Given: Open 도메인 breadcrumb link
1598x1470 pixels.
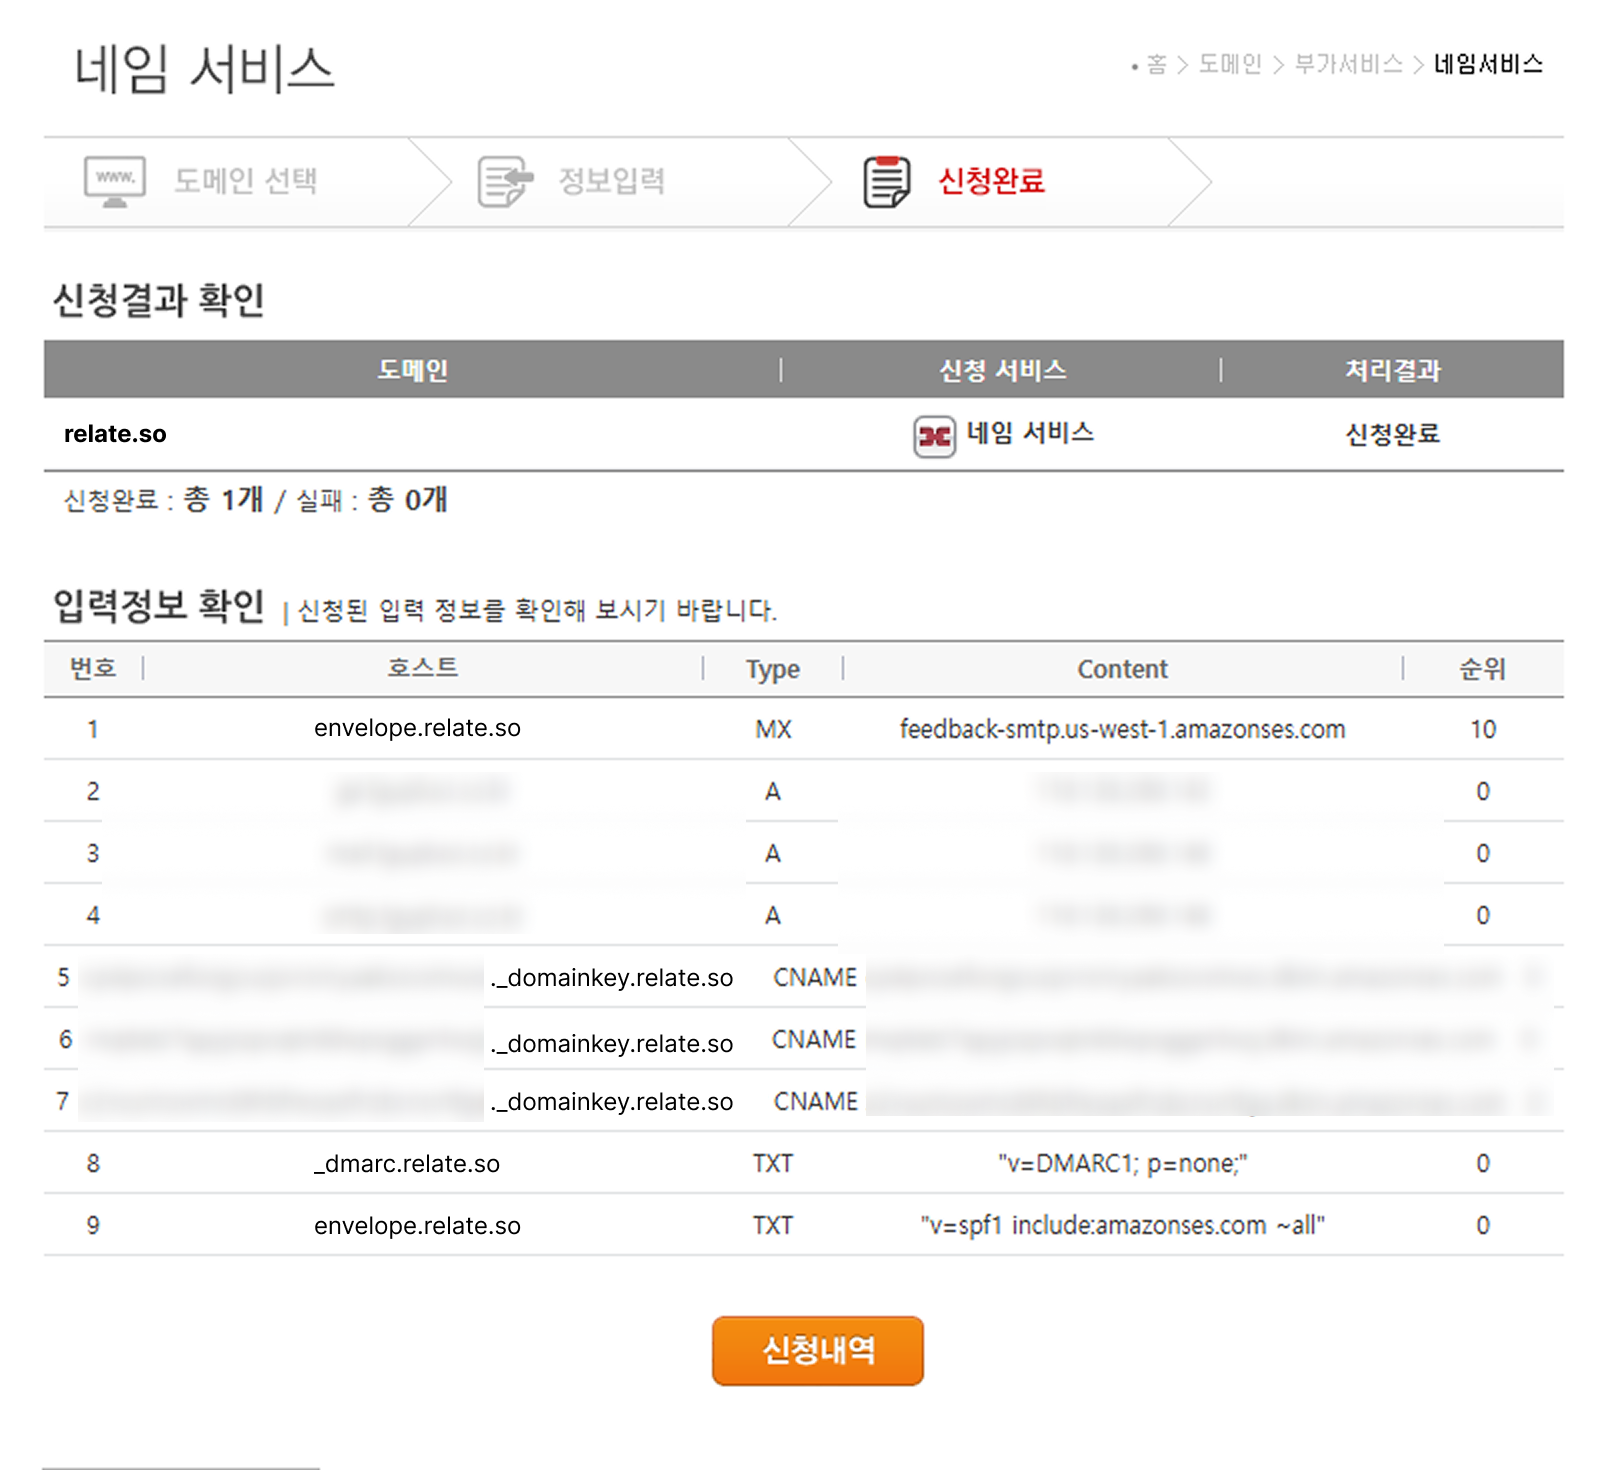Looking at the screenshot, I should pyautogui.click(x=1230, y=65).
